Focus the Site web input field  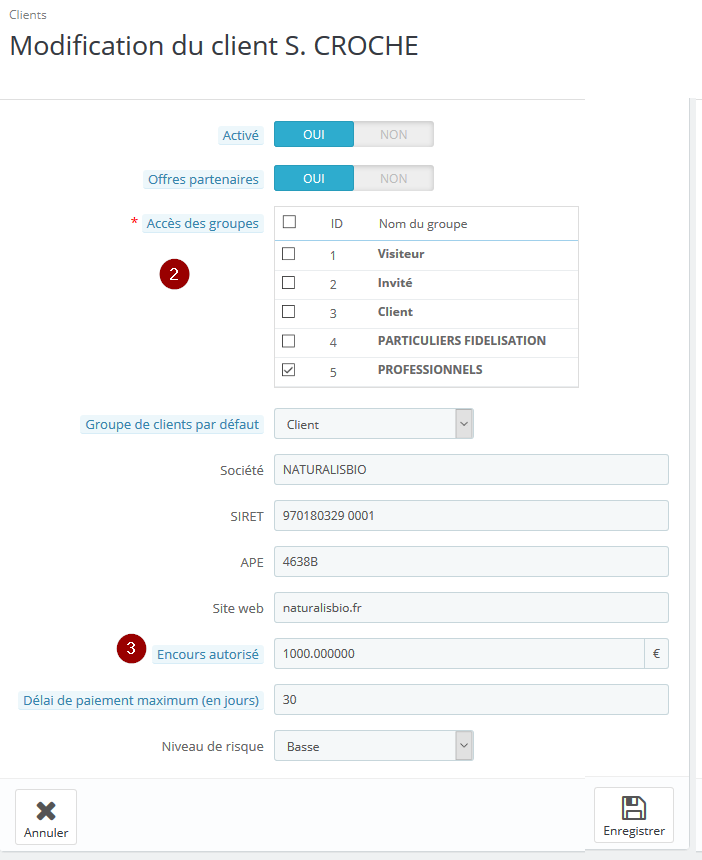pyautogui.click(x=471, y=608)
